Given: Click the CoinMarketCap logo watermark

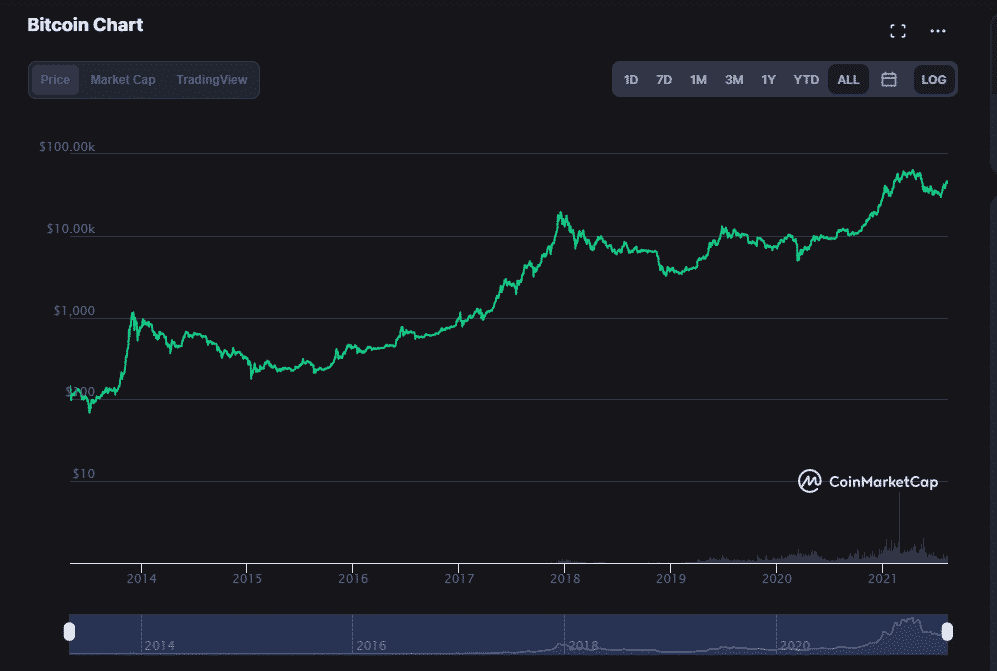Looking at the screenshot, I should [868, 482].
